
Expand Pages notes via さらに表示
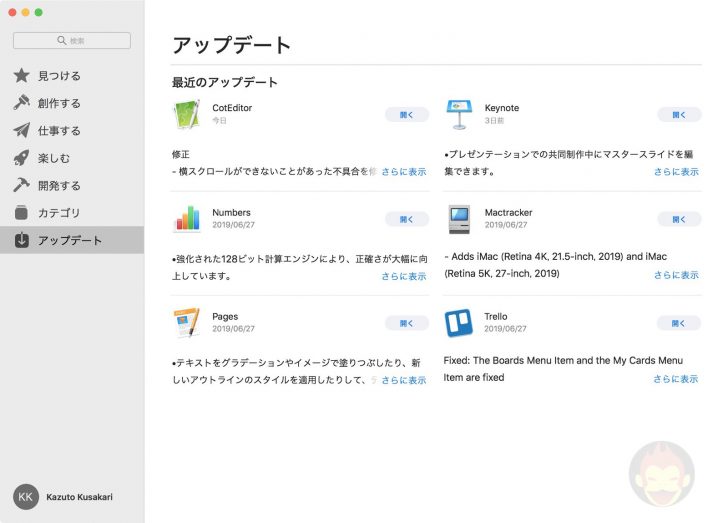(x=404, y=380)
